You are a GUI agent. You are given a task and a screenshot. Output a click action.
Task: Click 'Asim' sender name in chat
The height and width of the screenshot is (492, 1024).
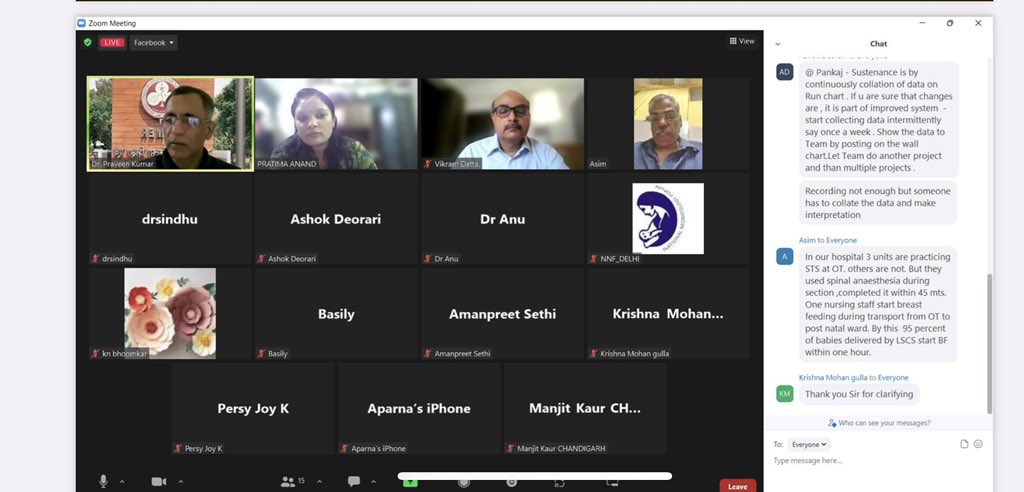coord(807,240)
